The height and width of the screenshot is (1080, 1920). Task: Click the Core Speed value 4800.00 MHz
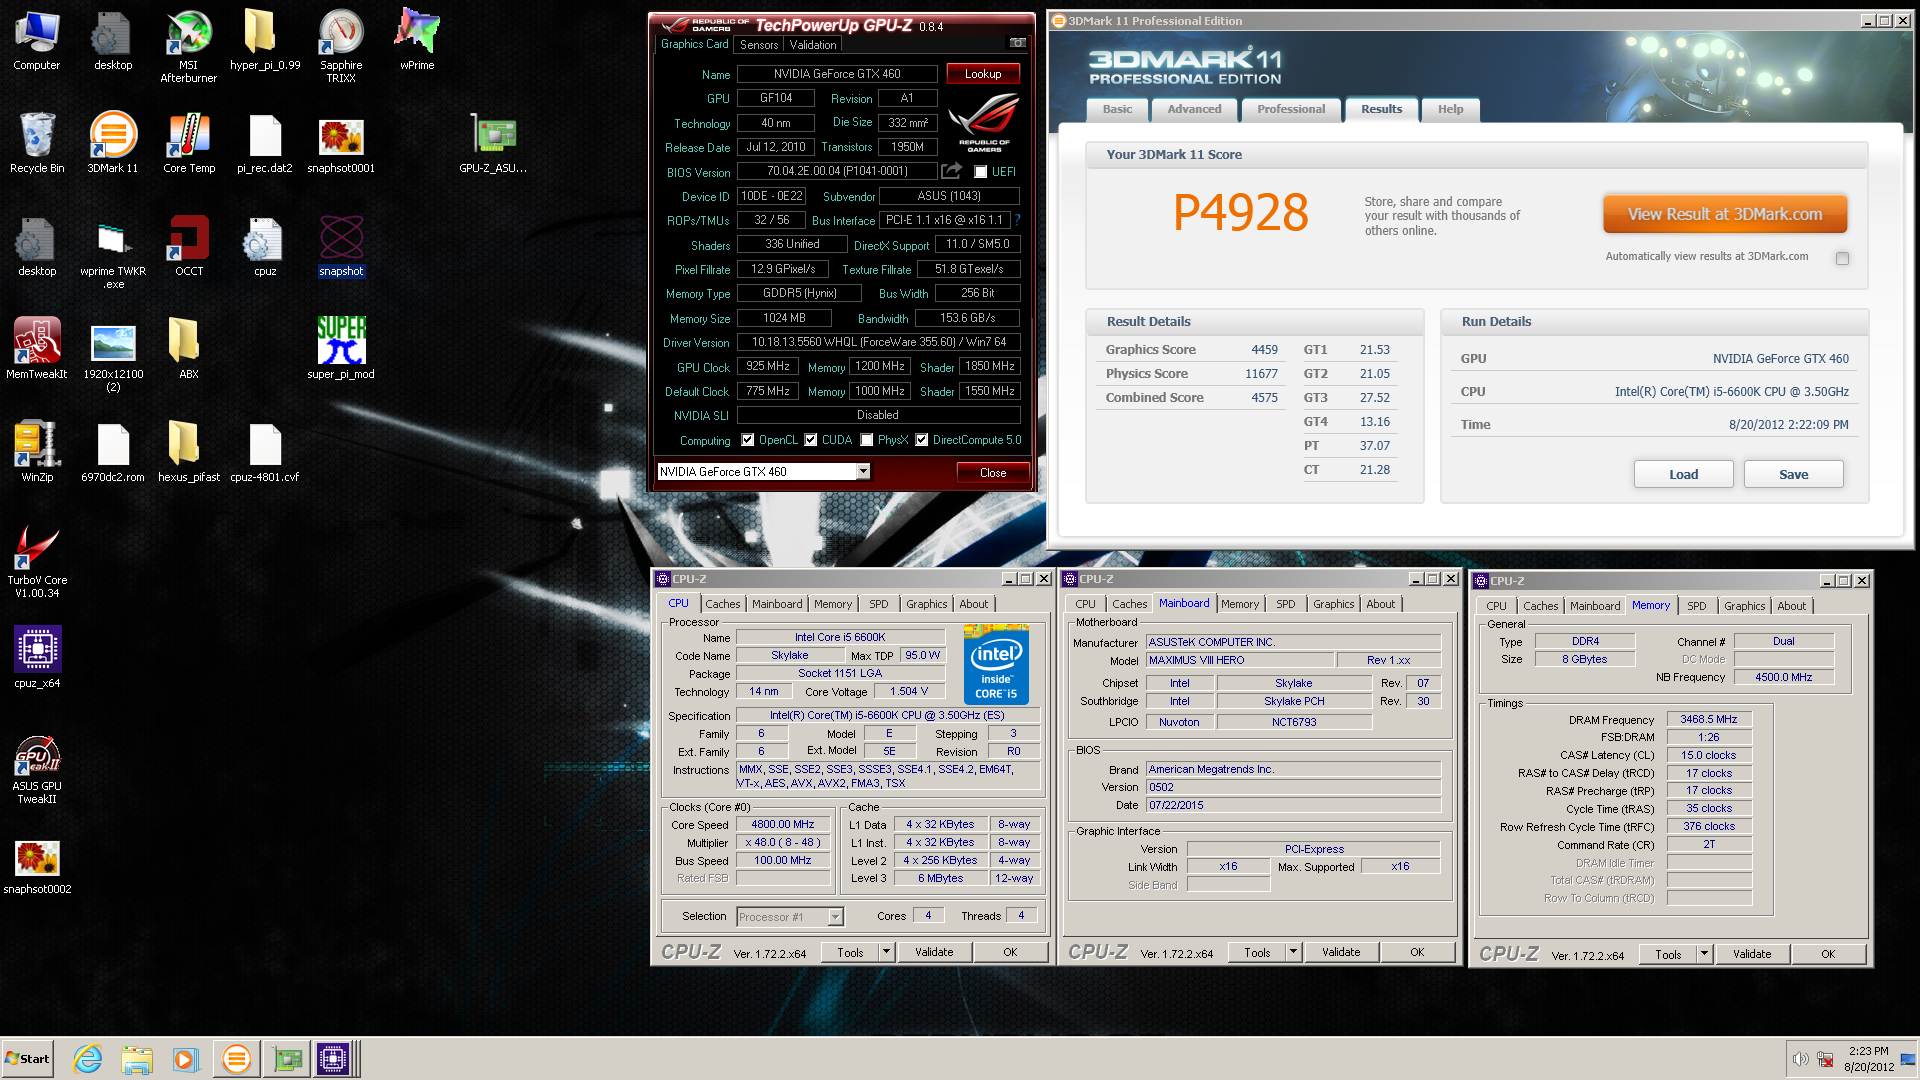pyautogui.click(x=783, y=824)
